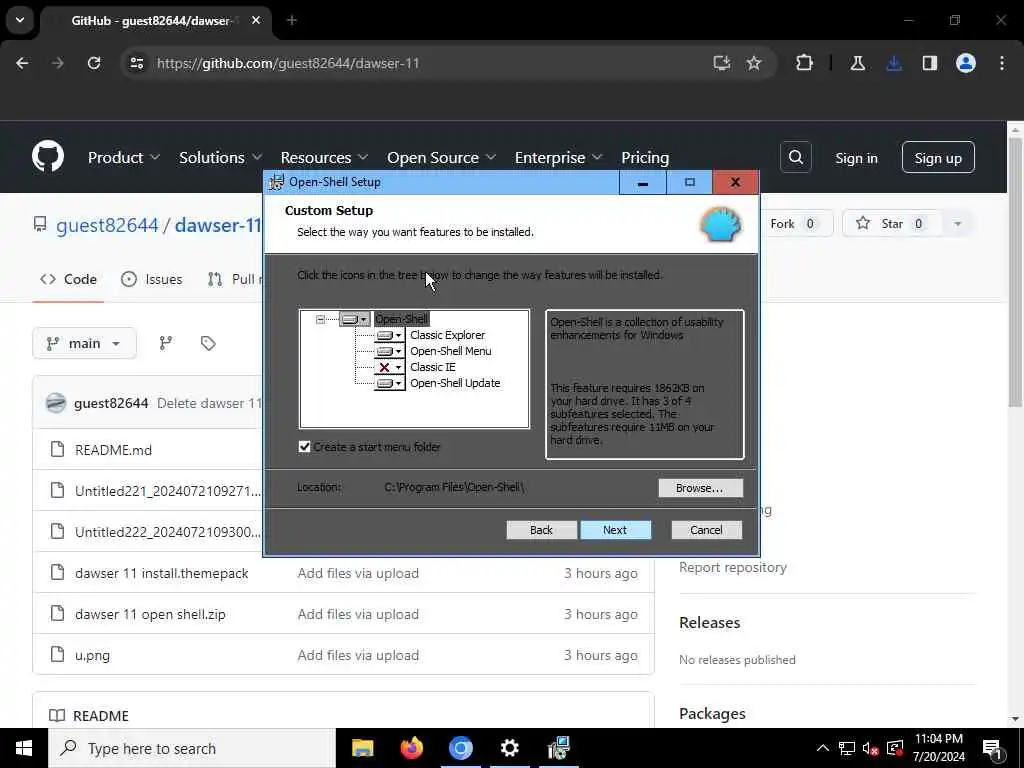Open Chrome Labs flask icon
Viewport: 1024px width, 768px height.
[x=858, y=63]
